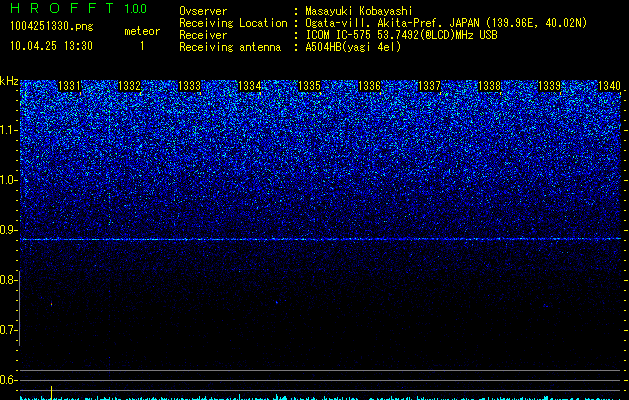Click the 1340 time marker

pyautogui.click(x=609, y=86)
